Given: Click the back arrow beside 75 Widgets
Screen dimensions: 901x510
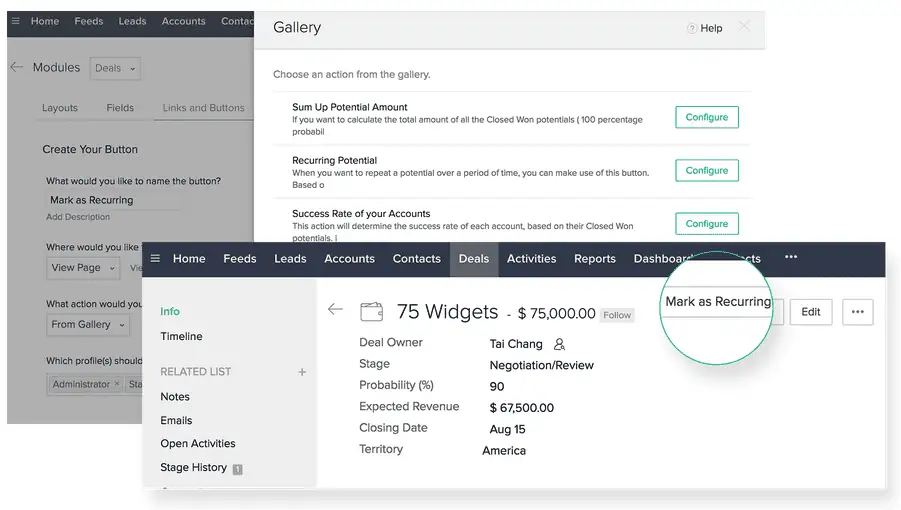Looking at the screenshot, I should [335, 310].
